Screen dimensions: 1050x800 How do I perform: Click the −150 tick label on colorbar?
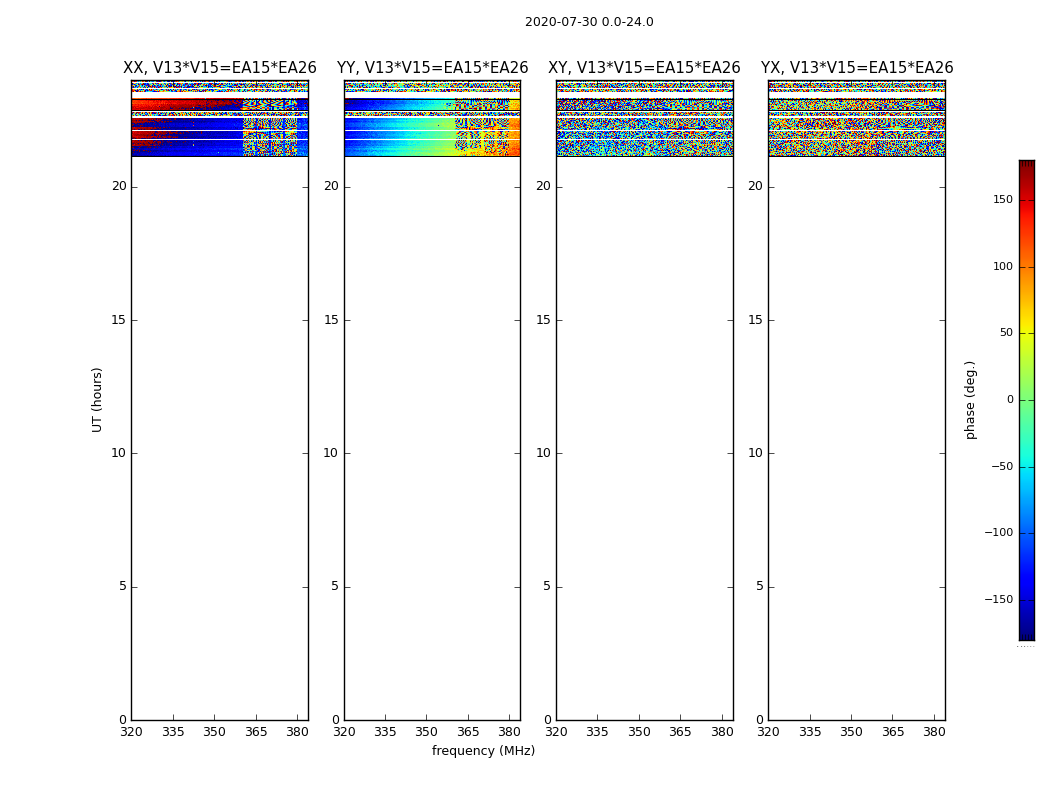click(x=999, y=600)
